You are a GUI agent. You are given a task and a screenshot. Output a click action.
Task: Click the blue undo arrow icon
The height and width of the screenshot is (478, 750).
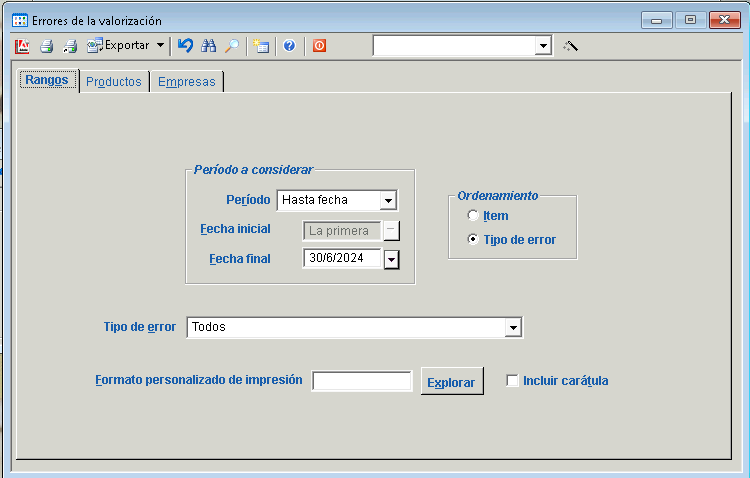click(x=185, y=46)
